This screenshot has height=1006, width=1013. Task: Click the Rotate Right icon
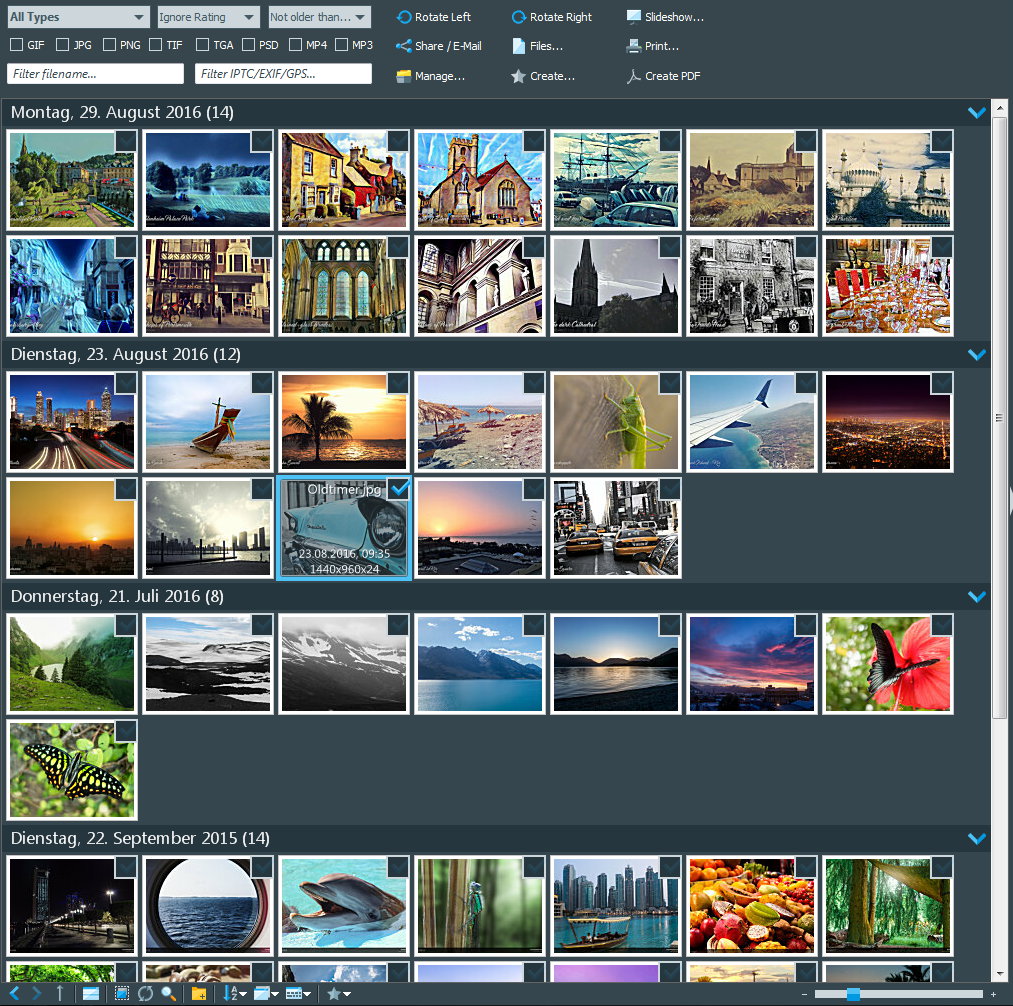(x=519, y=17)
